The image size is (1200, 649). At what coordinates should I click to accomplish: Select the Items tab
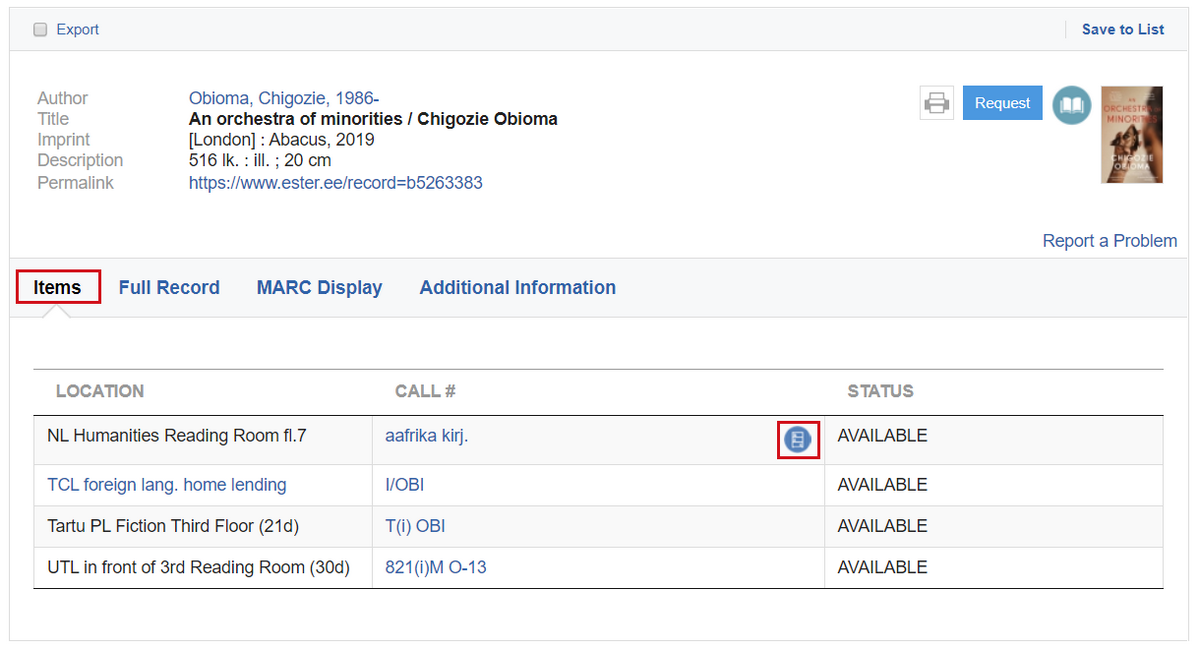point(57,287)
